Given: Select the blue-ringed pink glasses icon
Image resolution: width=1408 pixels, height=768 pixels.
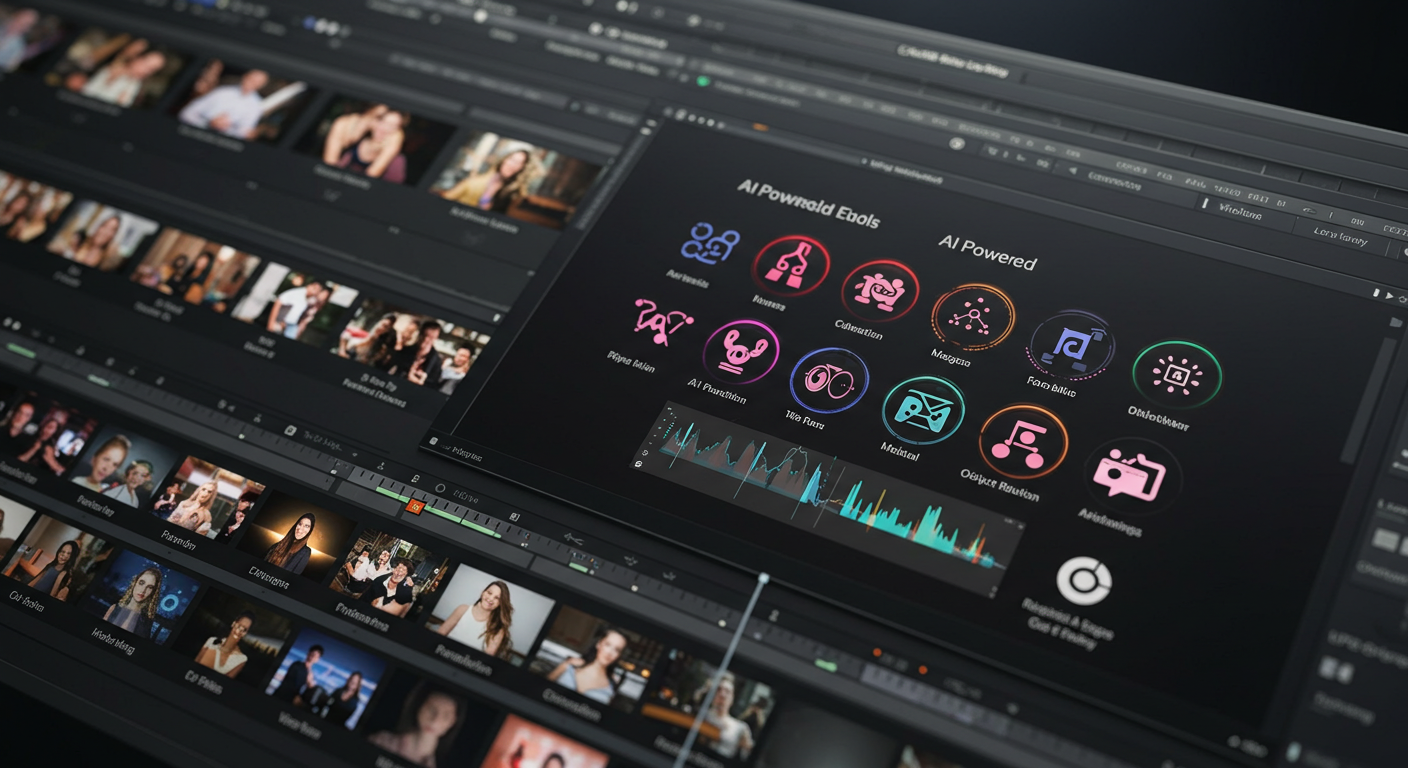Looking at the screenshot, I should 829,380.
